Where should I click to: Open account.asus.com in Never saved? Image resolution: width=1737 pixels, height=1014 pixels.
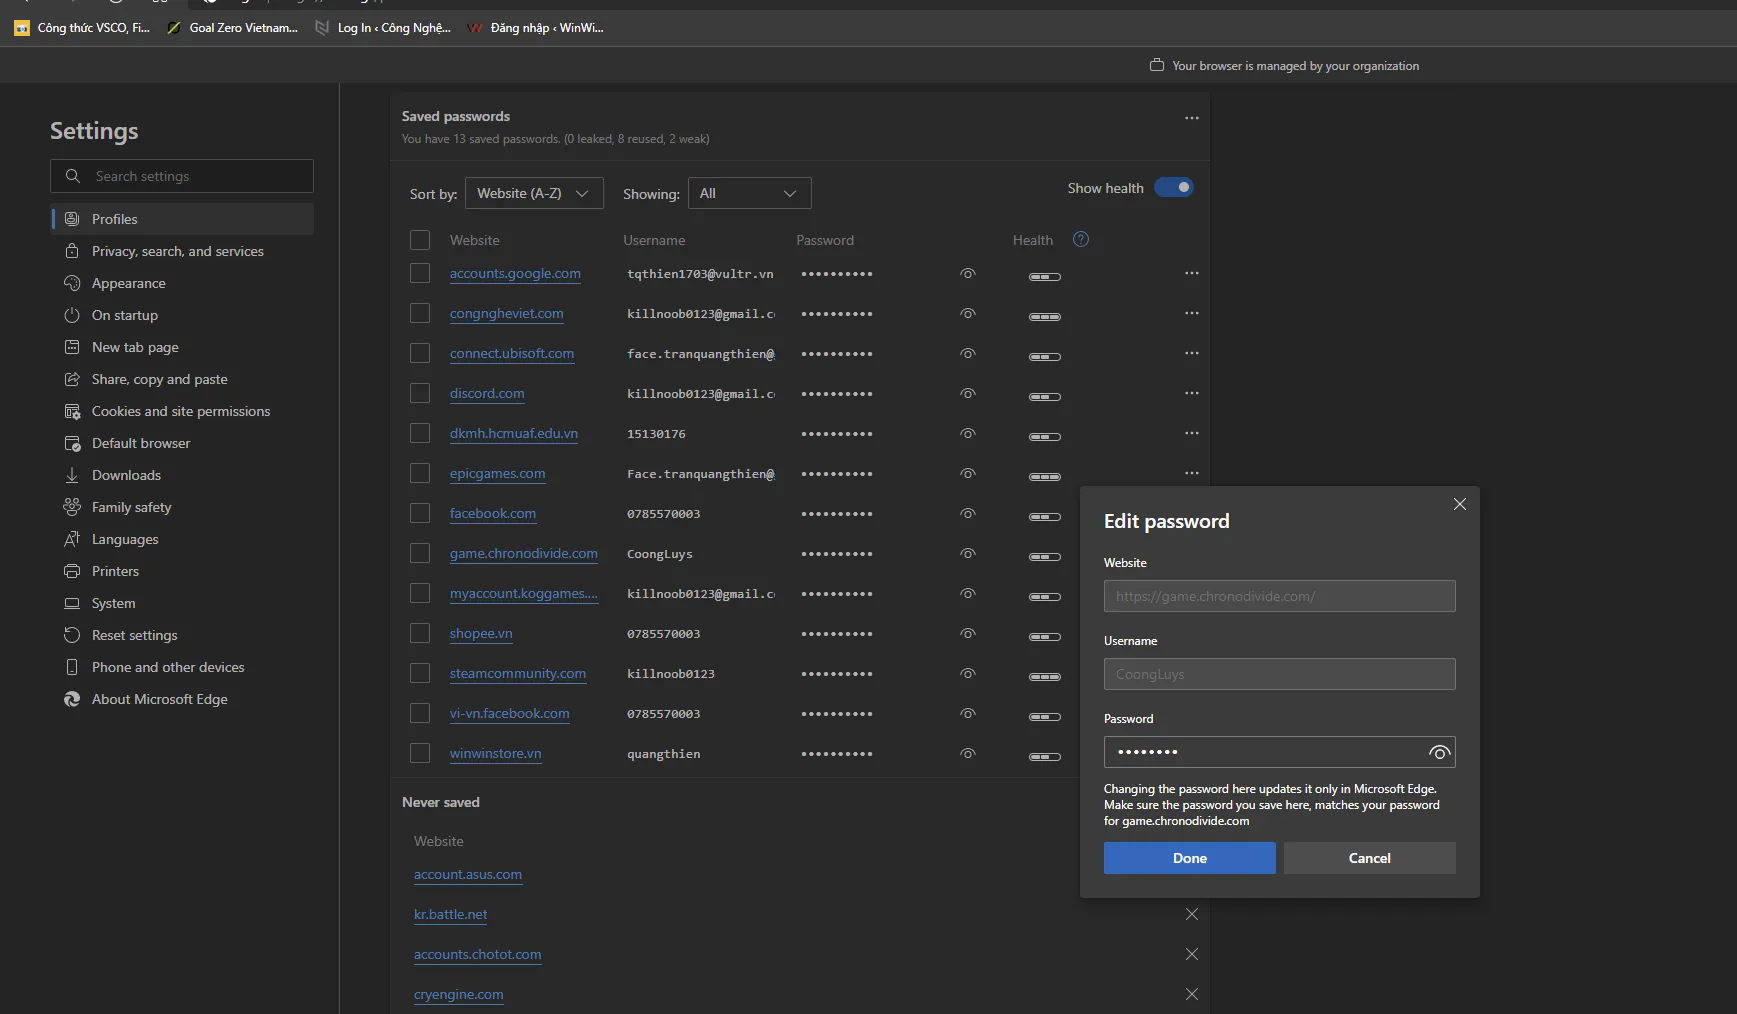point(468,874)
